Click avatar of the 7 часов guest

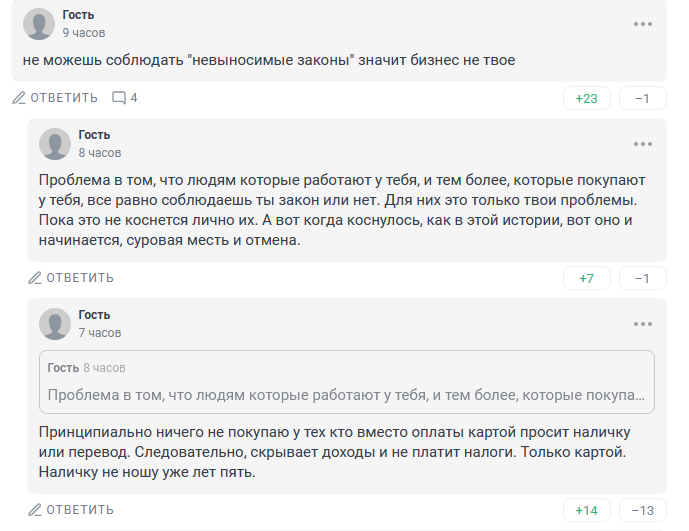click(55, 324)
